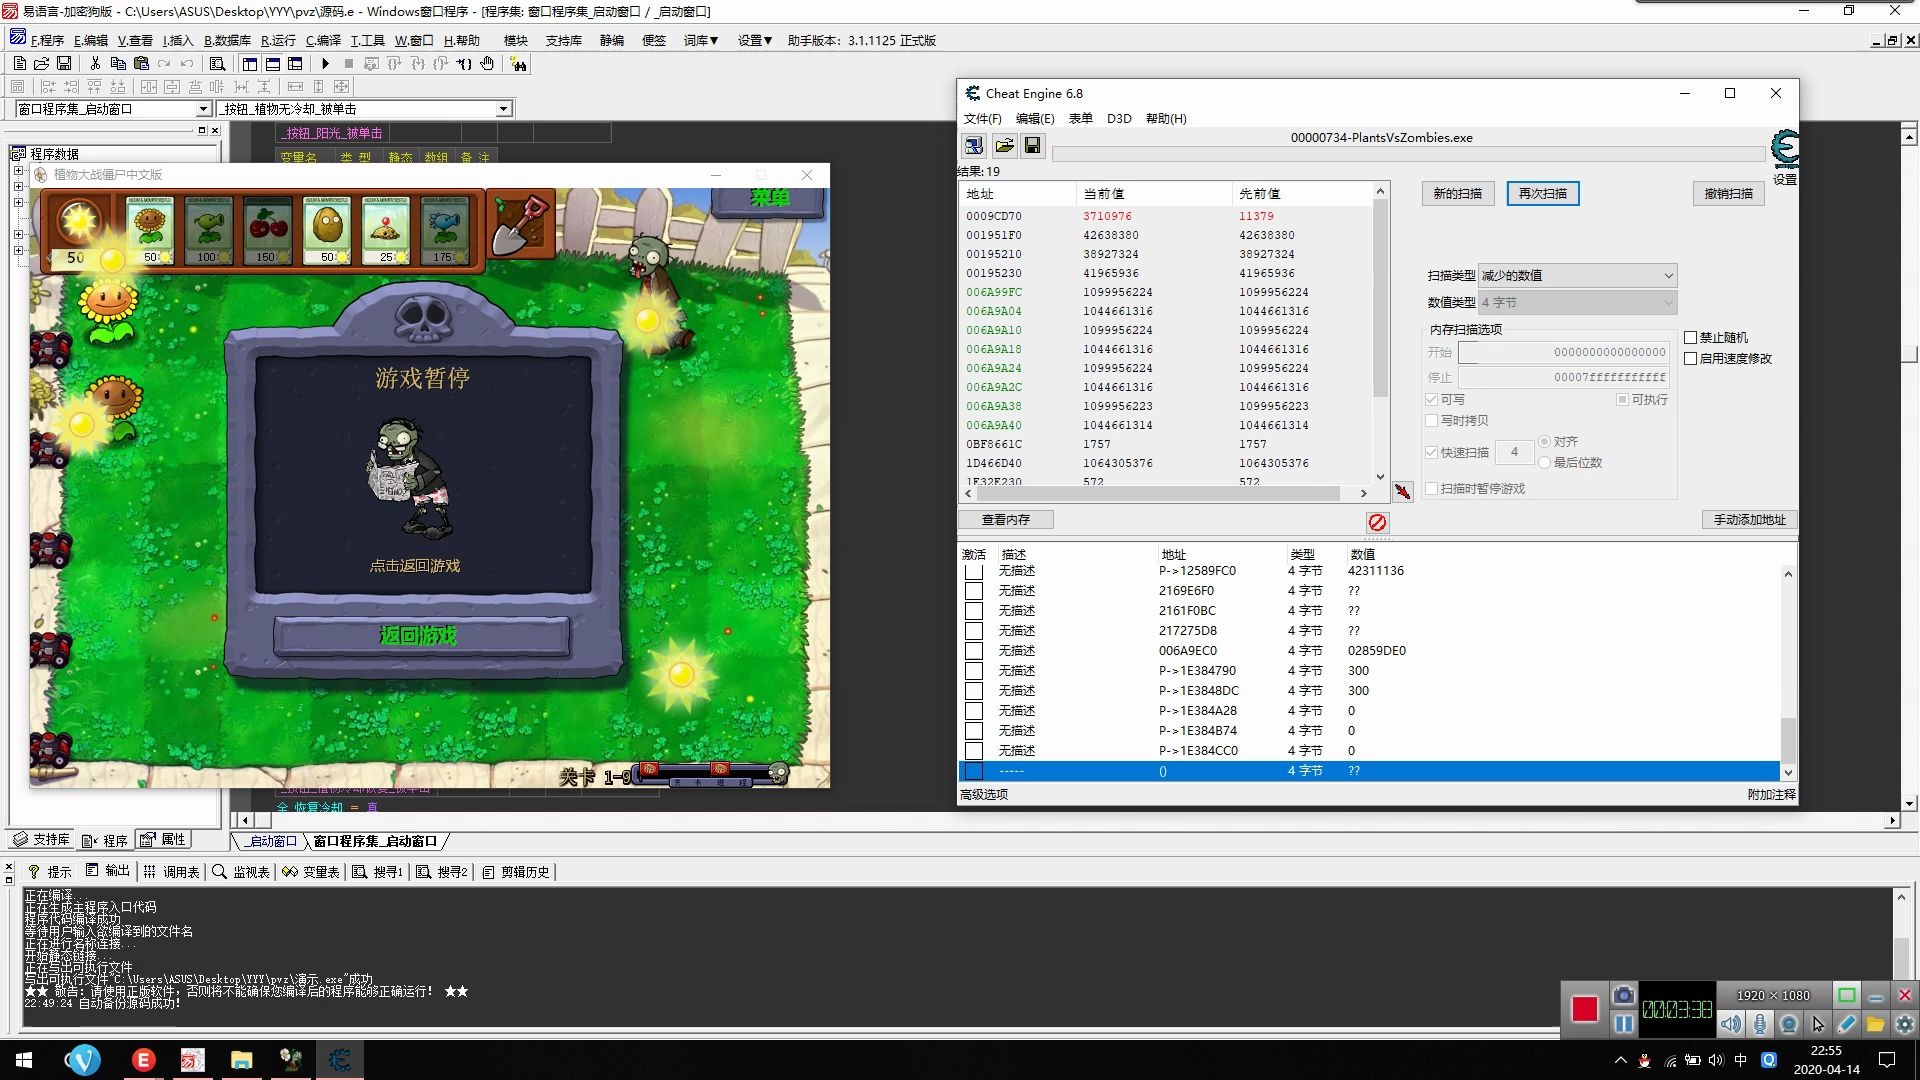
Task: Select Sunflower seed packet in game
Action: [150, 229]
